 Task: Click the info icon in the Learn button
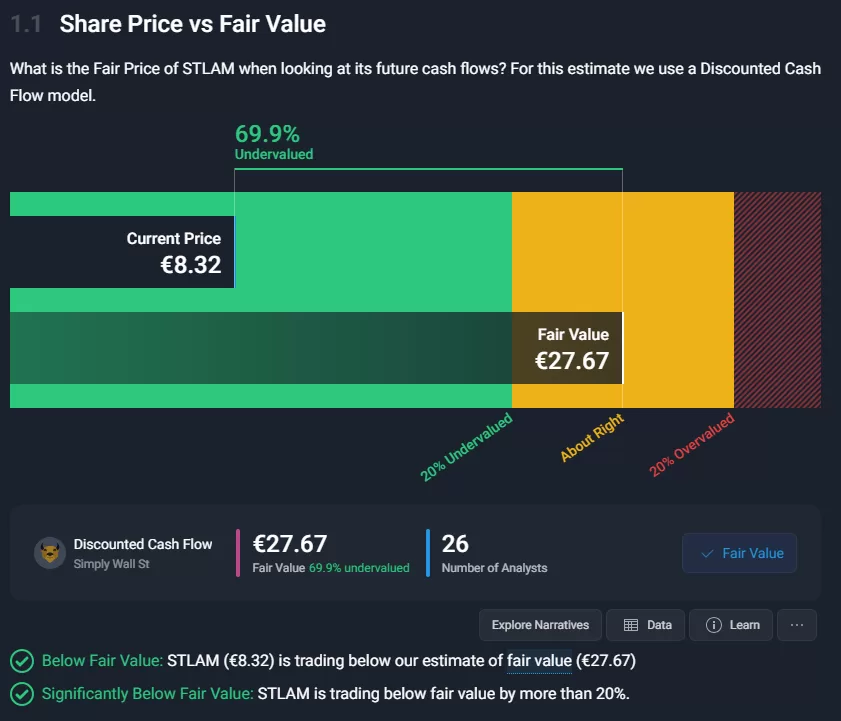coord(714,625)
